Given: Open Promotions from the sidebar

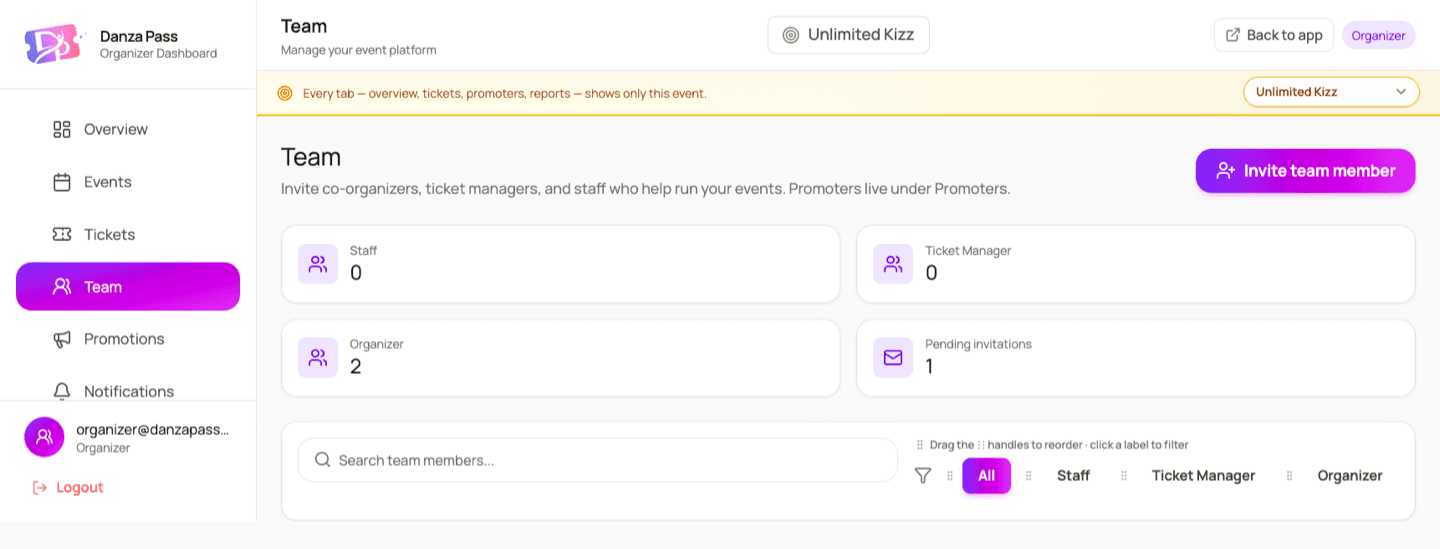Looking at the screenshot, I should 128,339.
